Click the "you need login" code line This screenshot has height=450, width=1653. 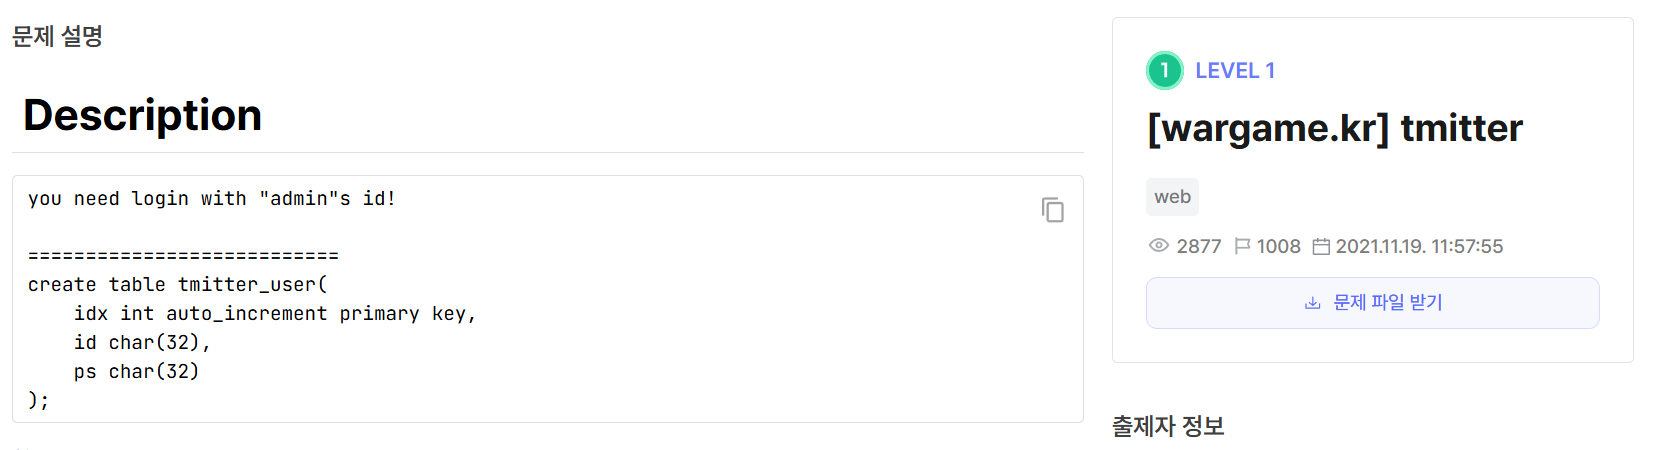point(211,199)
